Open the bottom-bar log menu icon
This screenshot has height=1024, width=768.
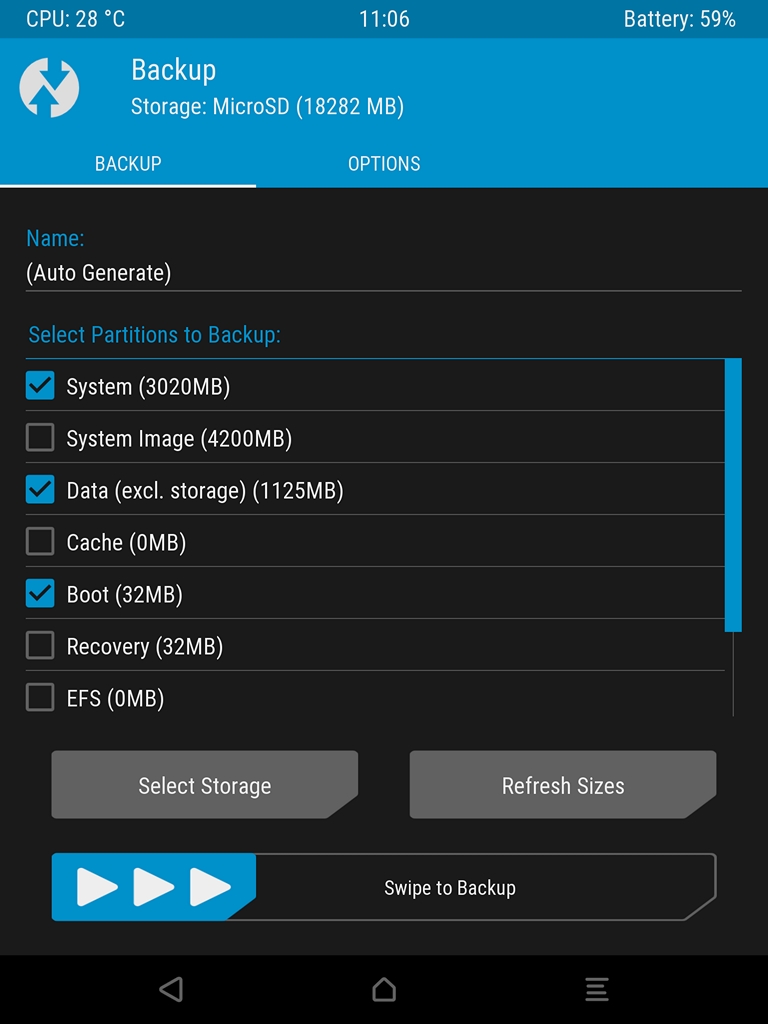tap(597, 989)
